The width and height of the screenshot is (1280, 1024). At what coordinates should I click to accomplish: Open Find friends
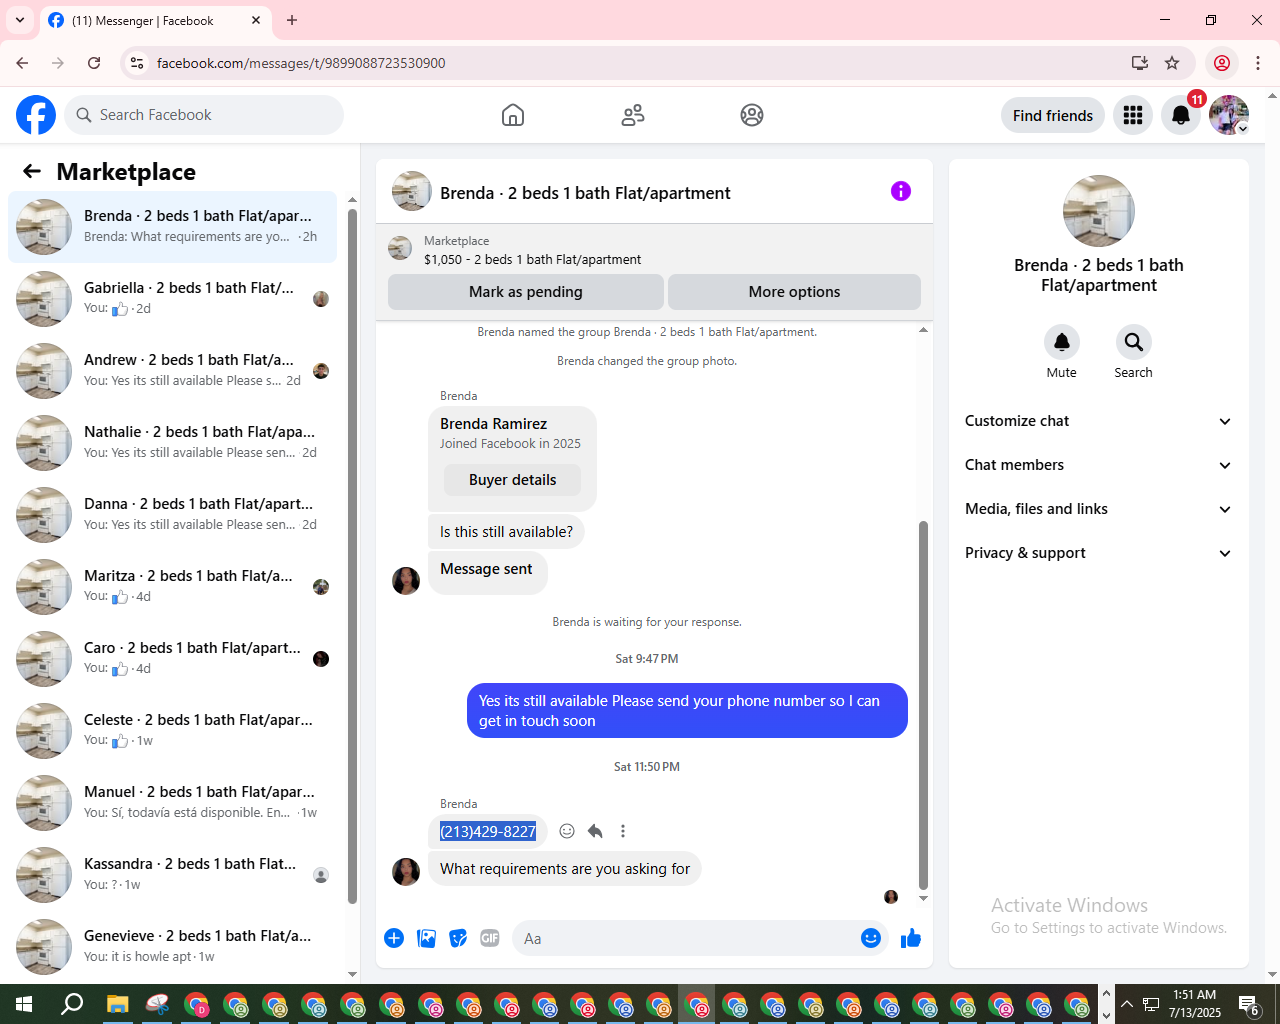pyautogui.click(x=1053, y=115)
